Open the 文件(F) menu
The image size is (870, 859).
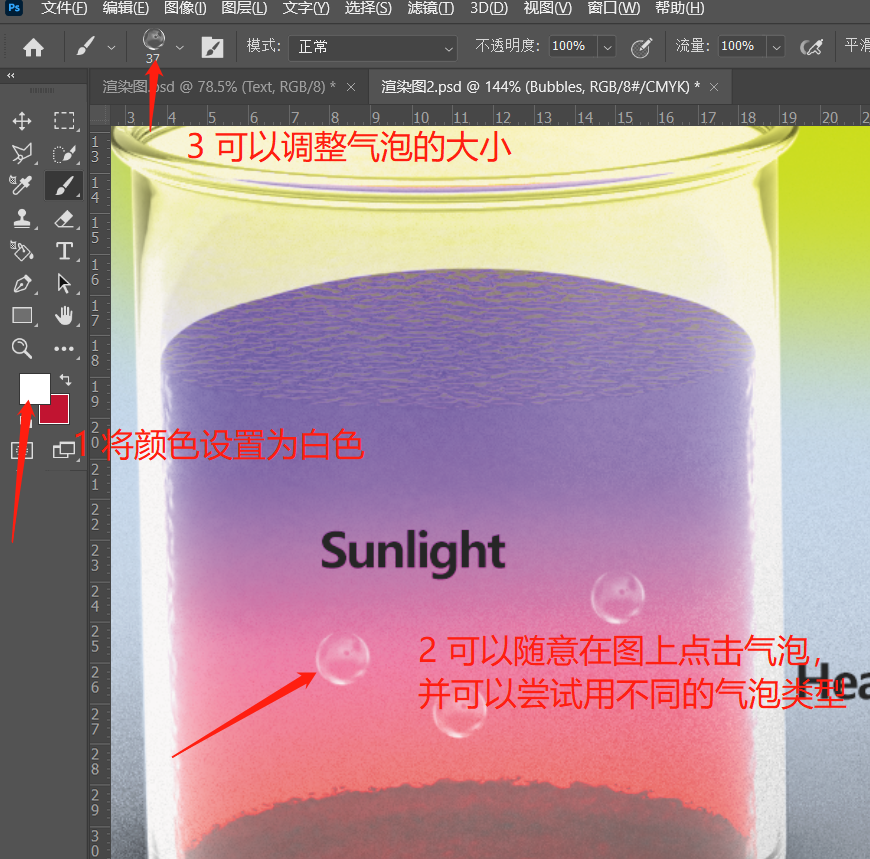(64, 8)
